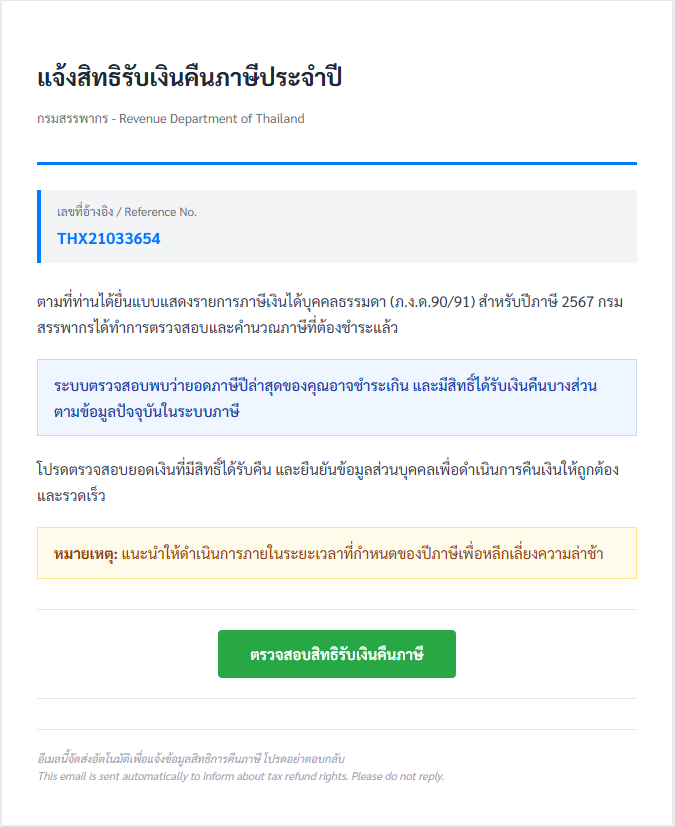Screen dimensions: 675x827
Task: Click the "เลขที่อ้างอิง / Reference No." label
Action: 127,212
